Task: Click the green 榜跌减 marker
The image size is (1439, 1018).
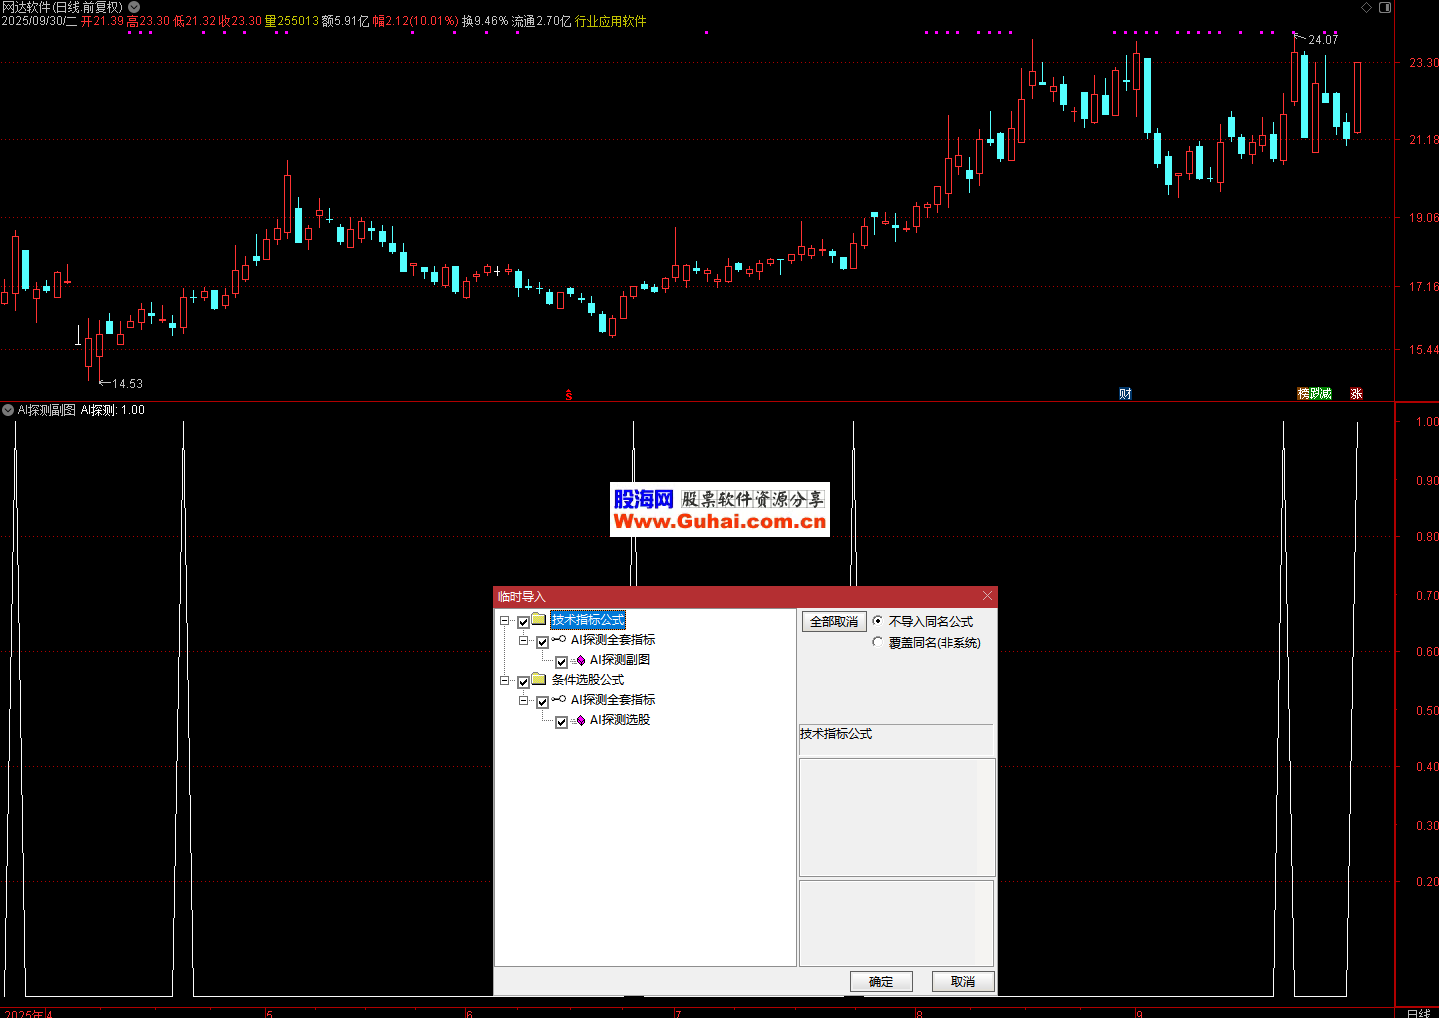Action: (x=1314, y=394)
